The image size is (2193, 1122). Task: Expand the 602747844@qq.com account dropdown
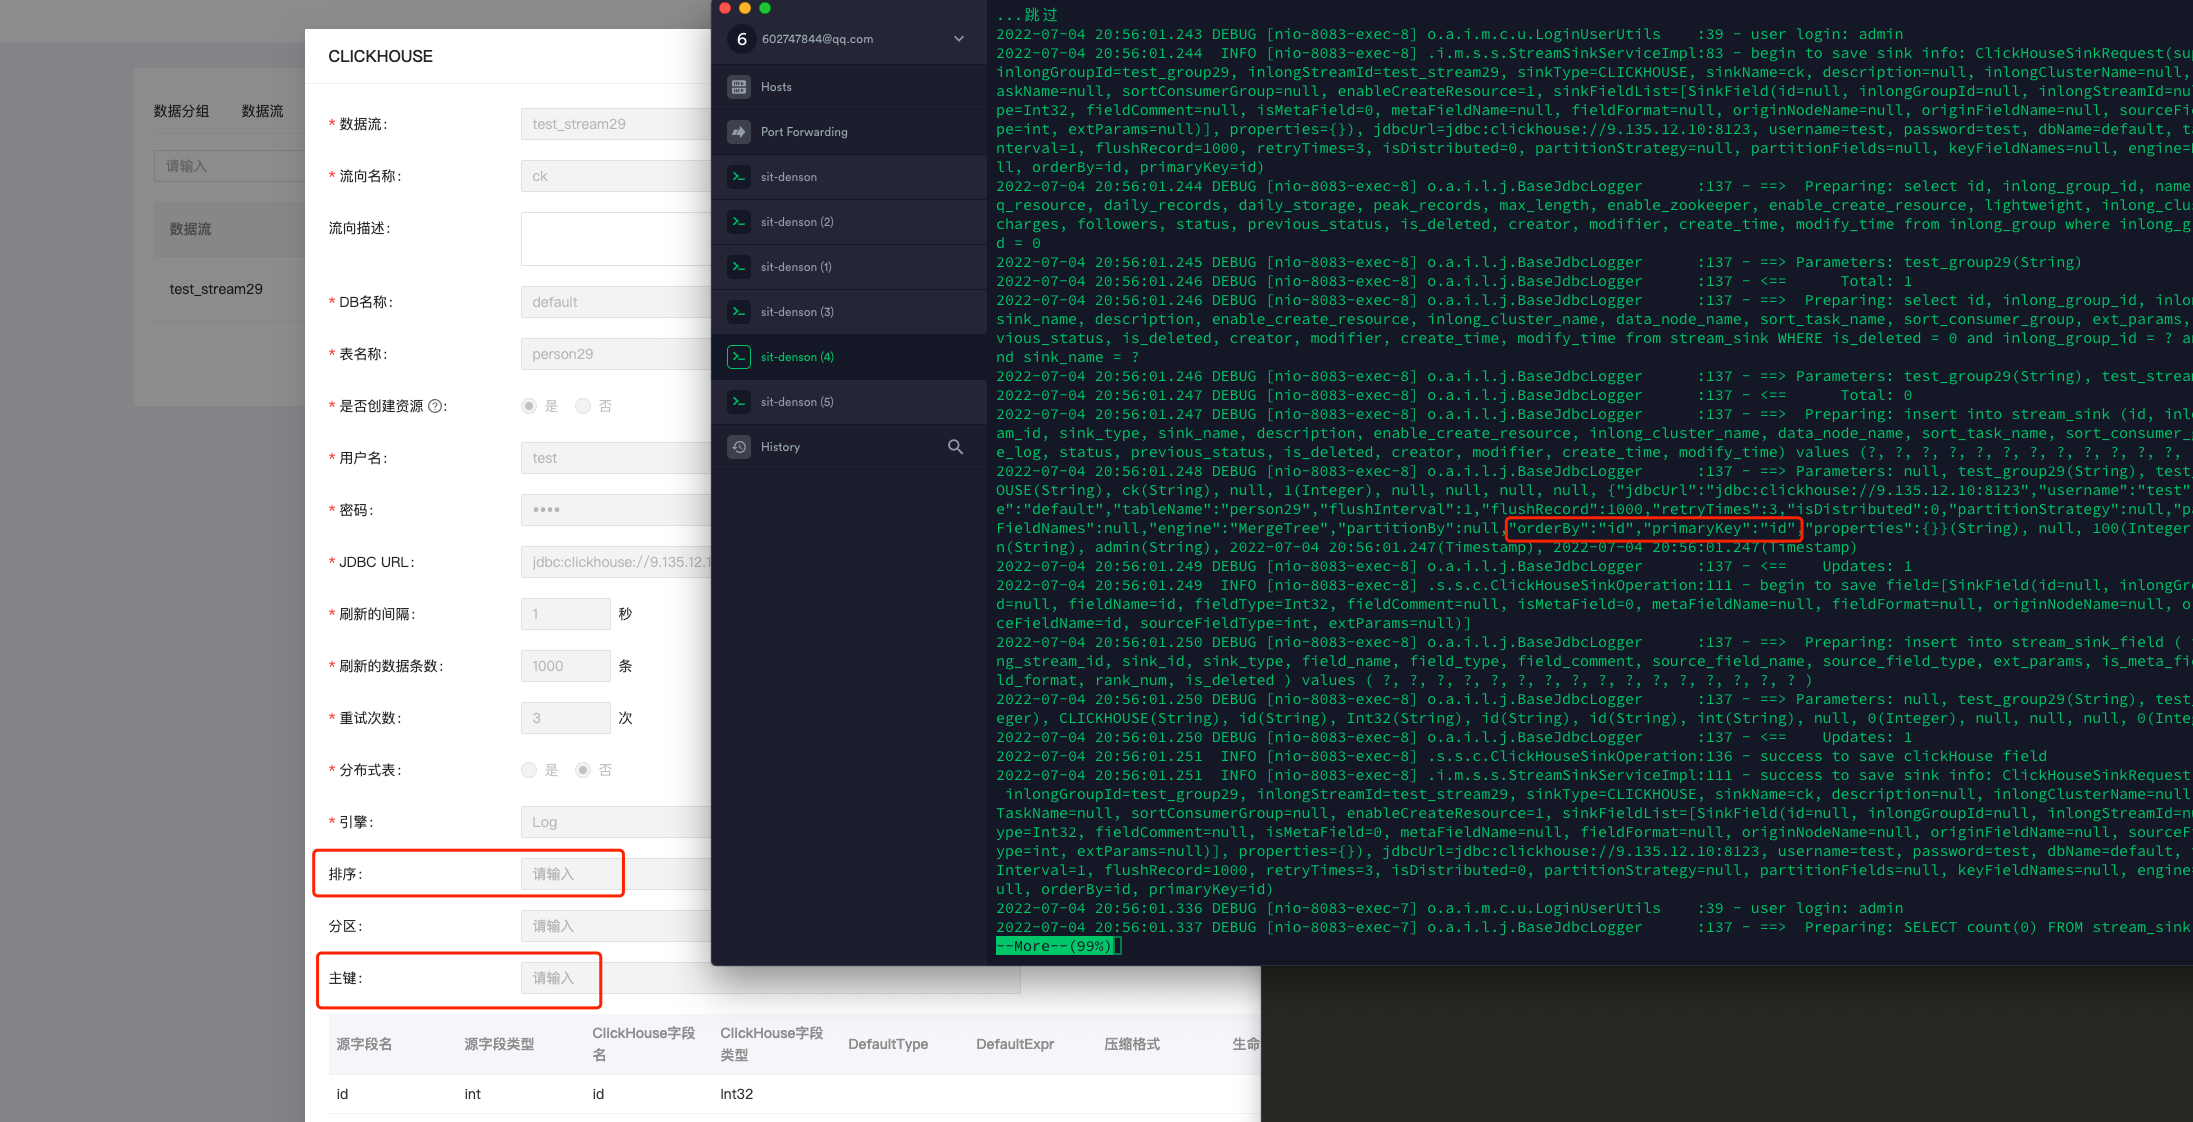point(958,39)
